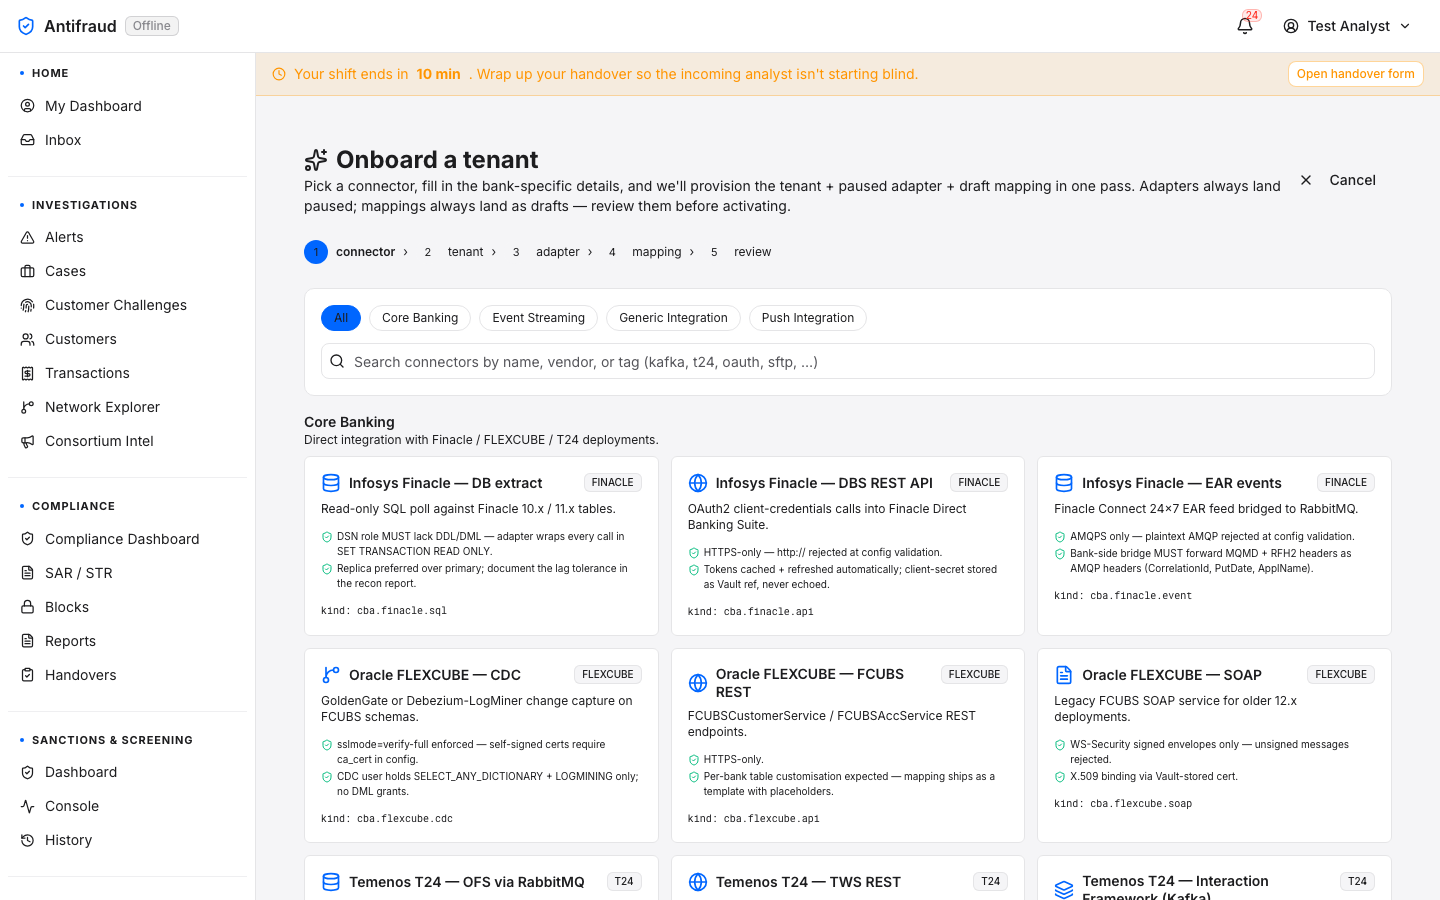Click the Handovers clipboard icon
The height and width of the screenshot is (900, 1440).
[x=28, y=675]
